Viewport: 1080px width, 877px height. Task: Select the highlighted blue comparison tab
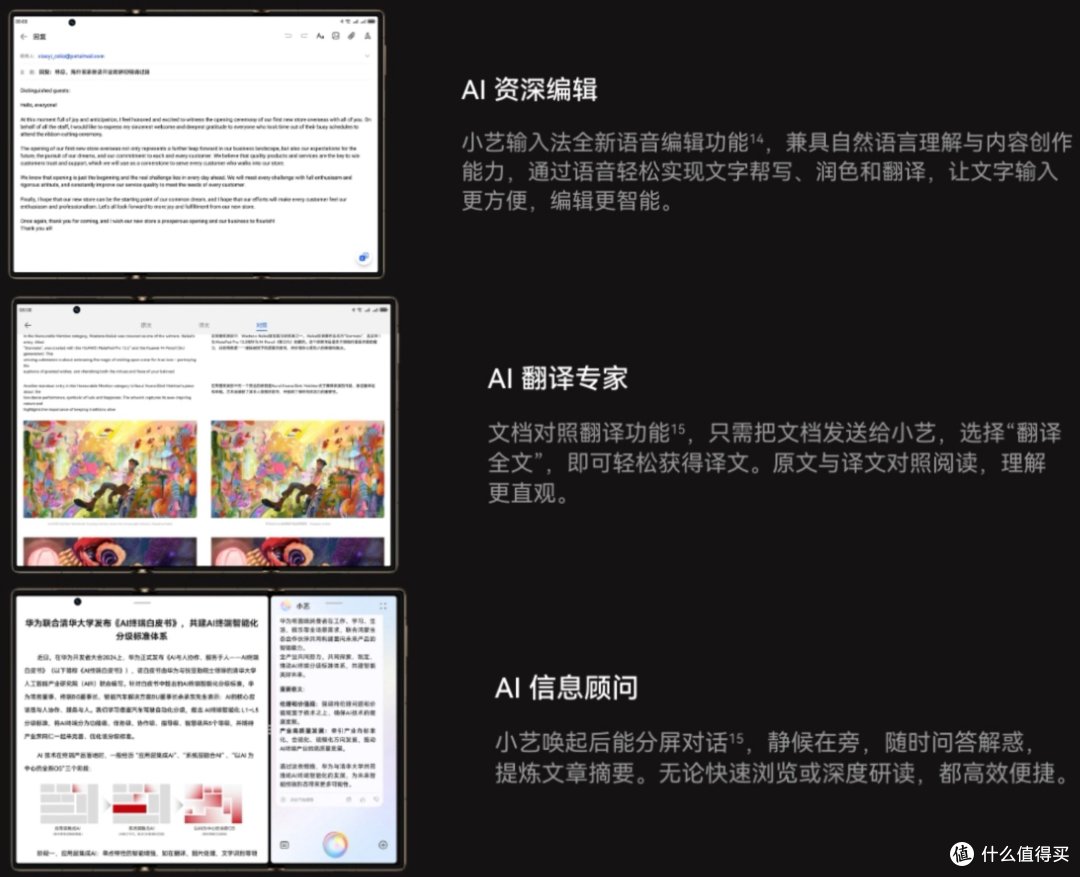coord(262,324)
